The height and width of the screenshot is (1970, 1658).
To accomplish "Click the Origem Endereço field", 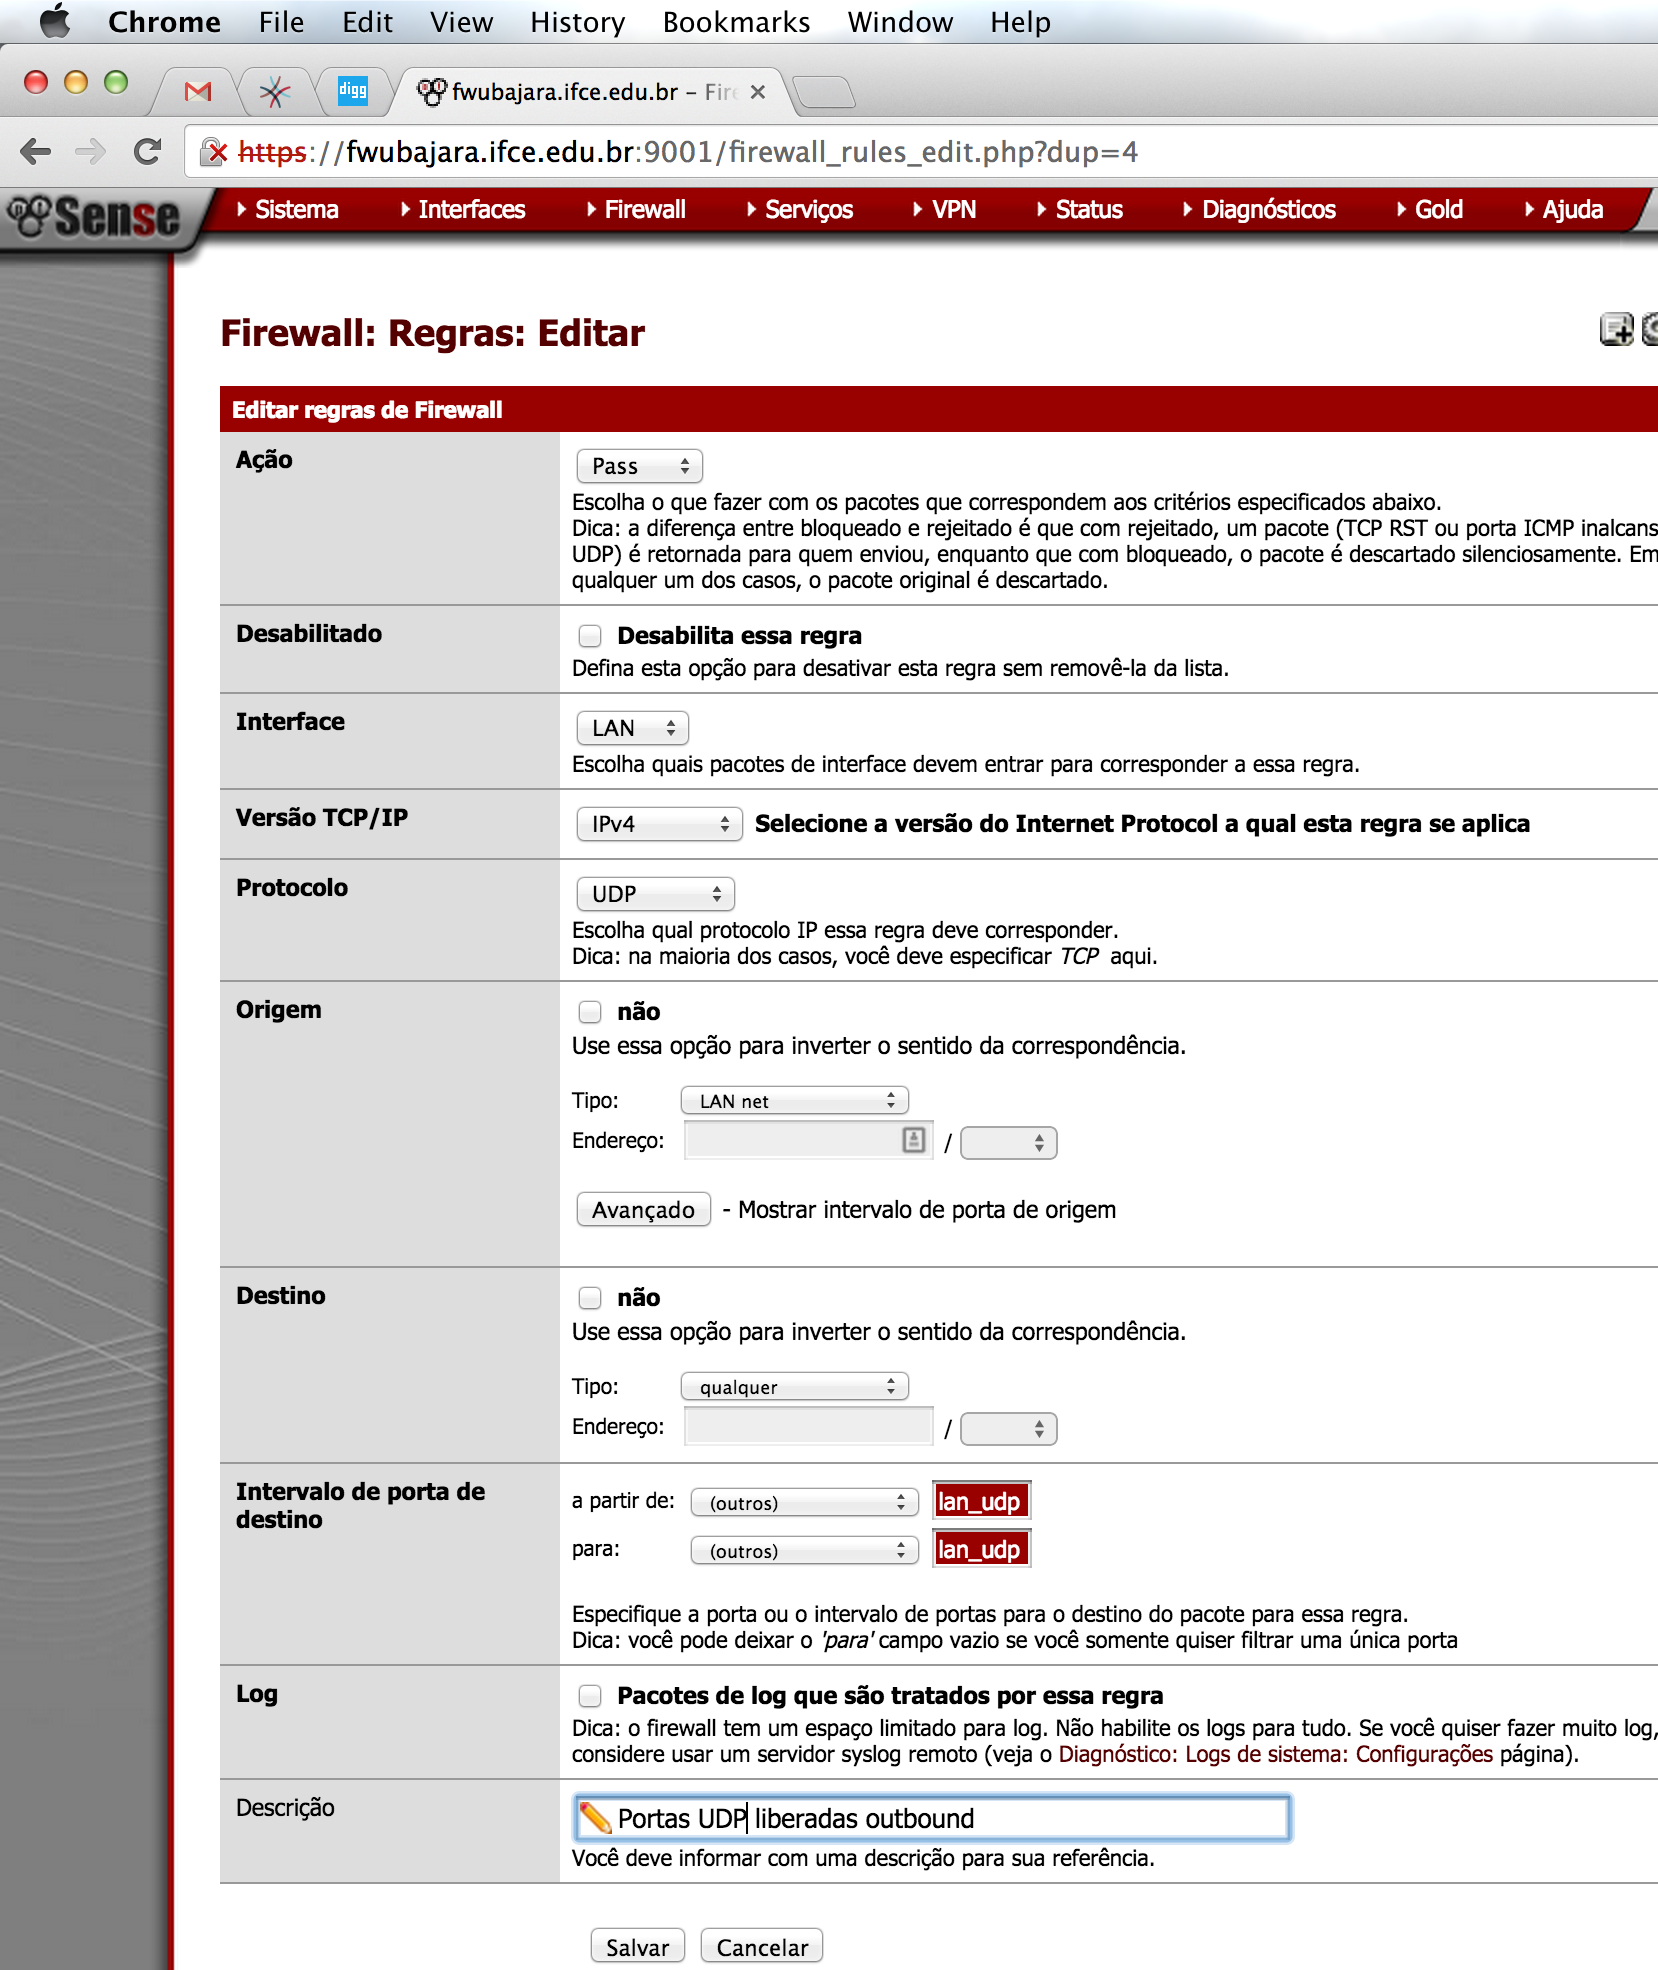I will coord(808,1141).
